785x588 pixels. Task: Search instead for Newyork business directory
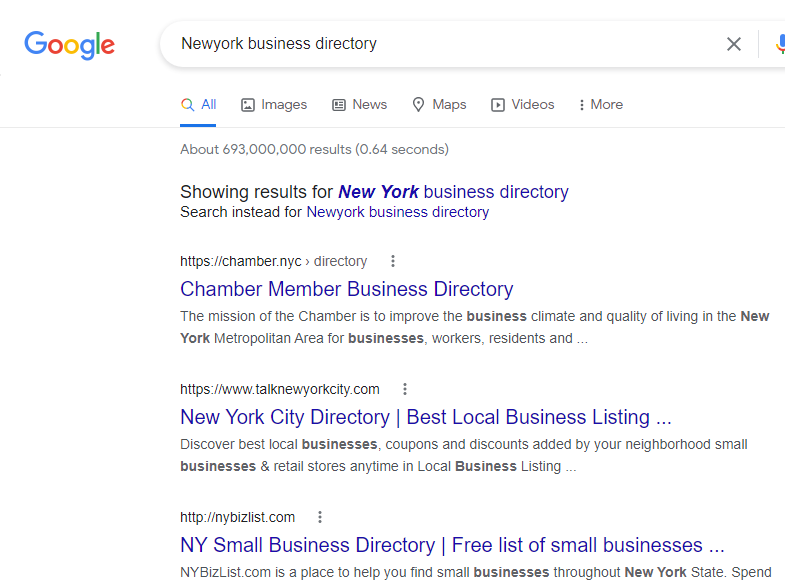[398, 212]
